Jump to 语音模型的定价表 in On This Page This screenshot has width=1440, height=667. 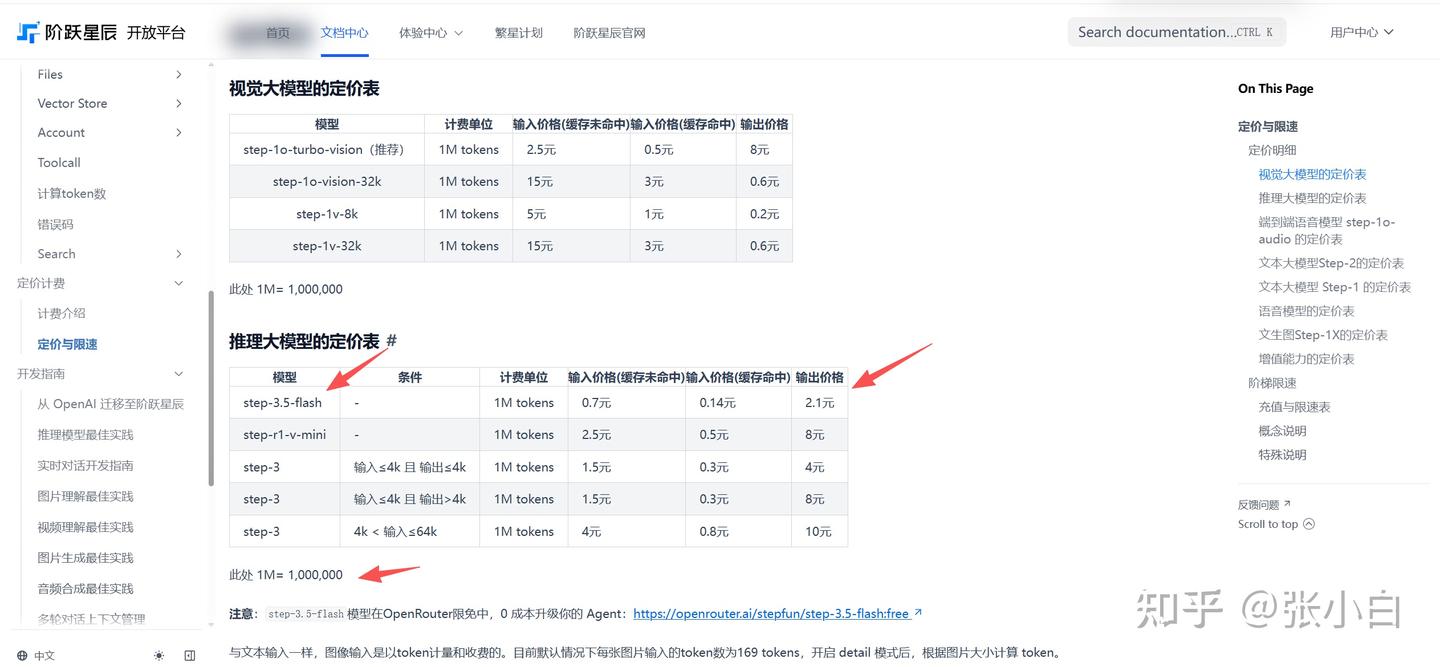click(x=1306, y=311)
